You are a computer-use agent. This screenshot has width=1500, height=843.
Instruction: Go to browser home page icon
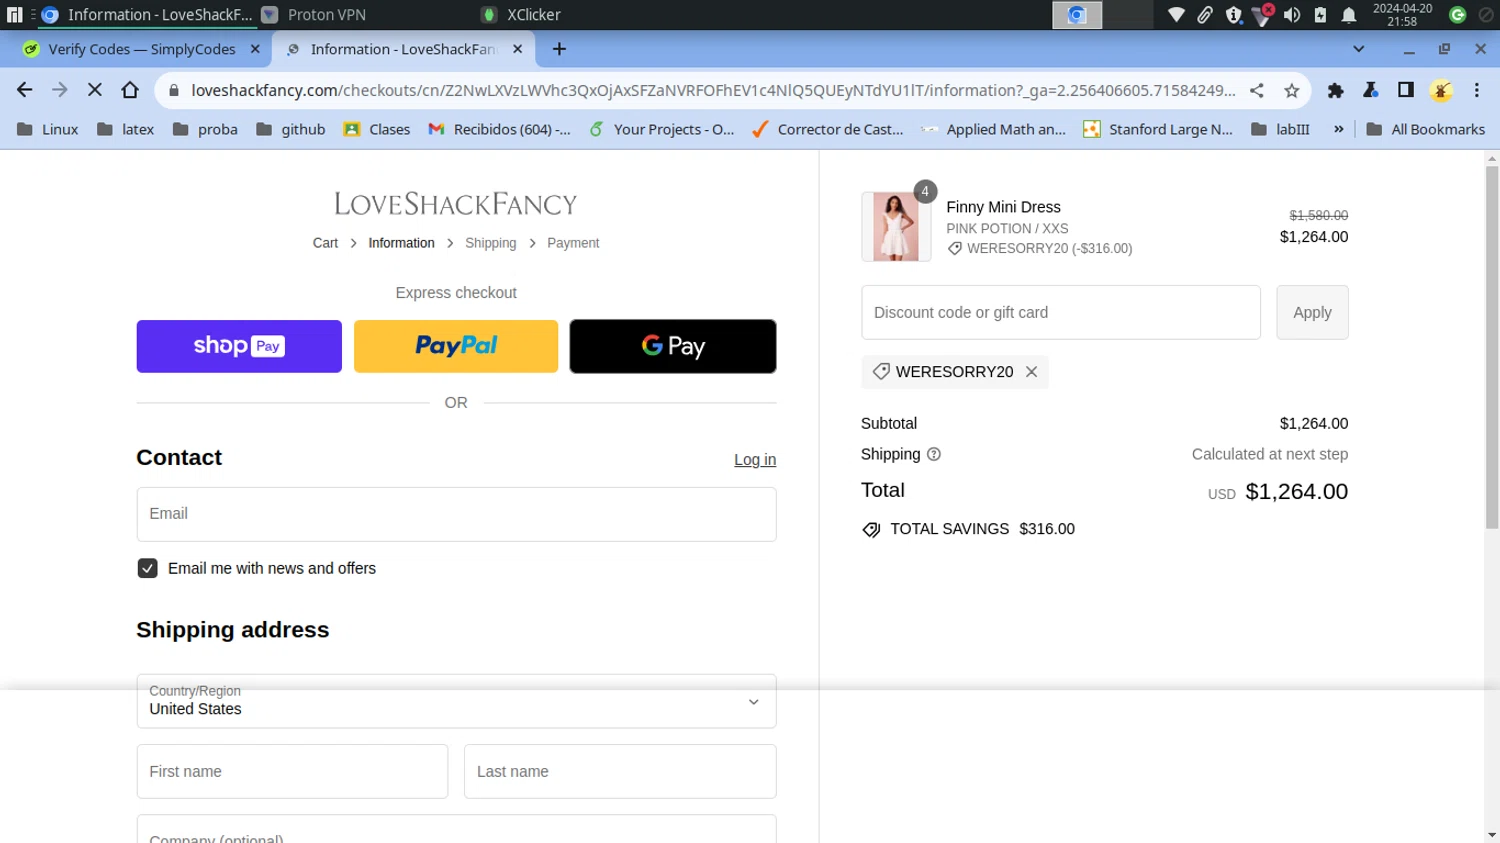point(130,90)
